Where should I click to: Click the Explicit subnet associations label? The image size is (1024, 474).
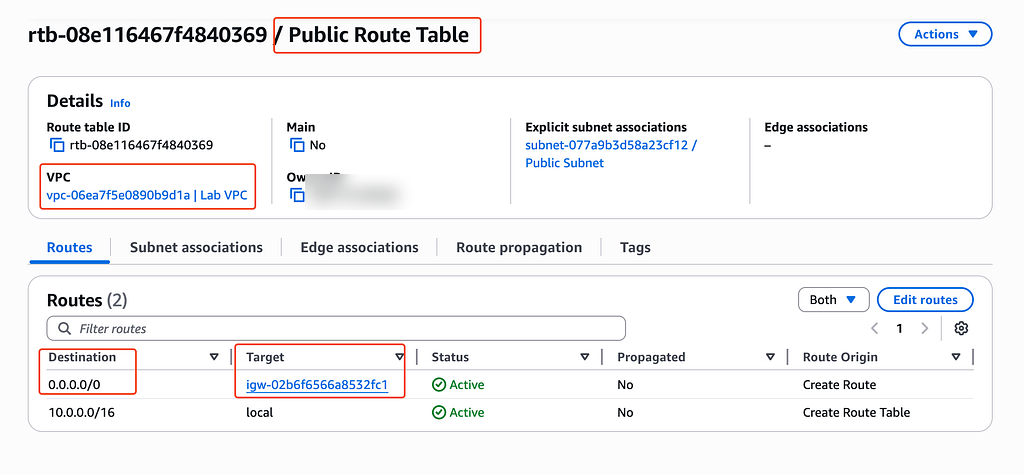[606, 127]
